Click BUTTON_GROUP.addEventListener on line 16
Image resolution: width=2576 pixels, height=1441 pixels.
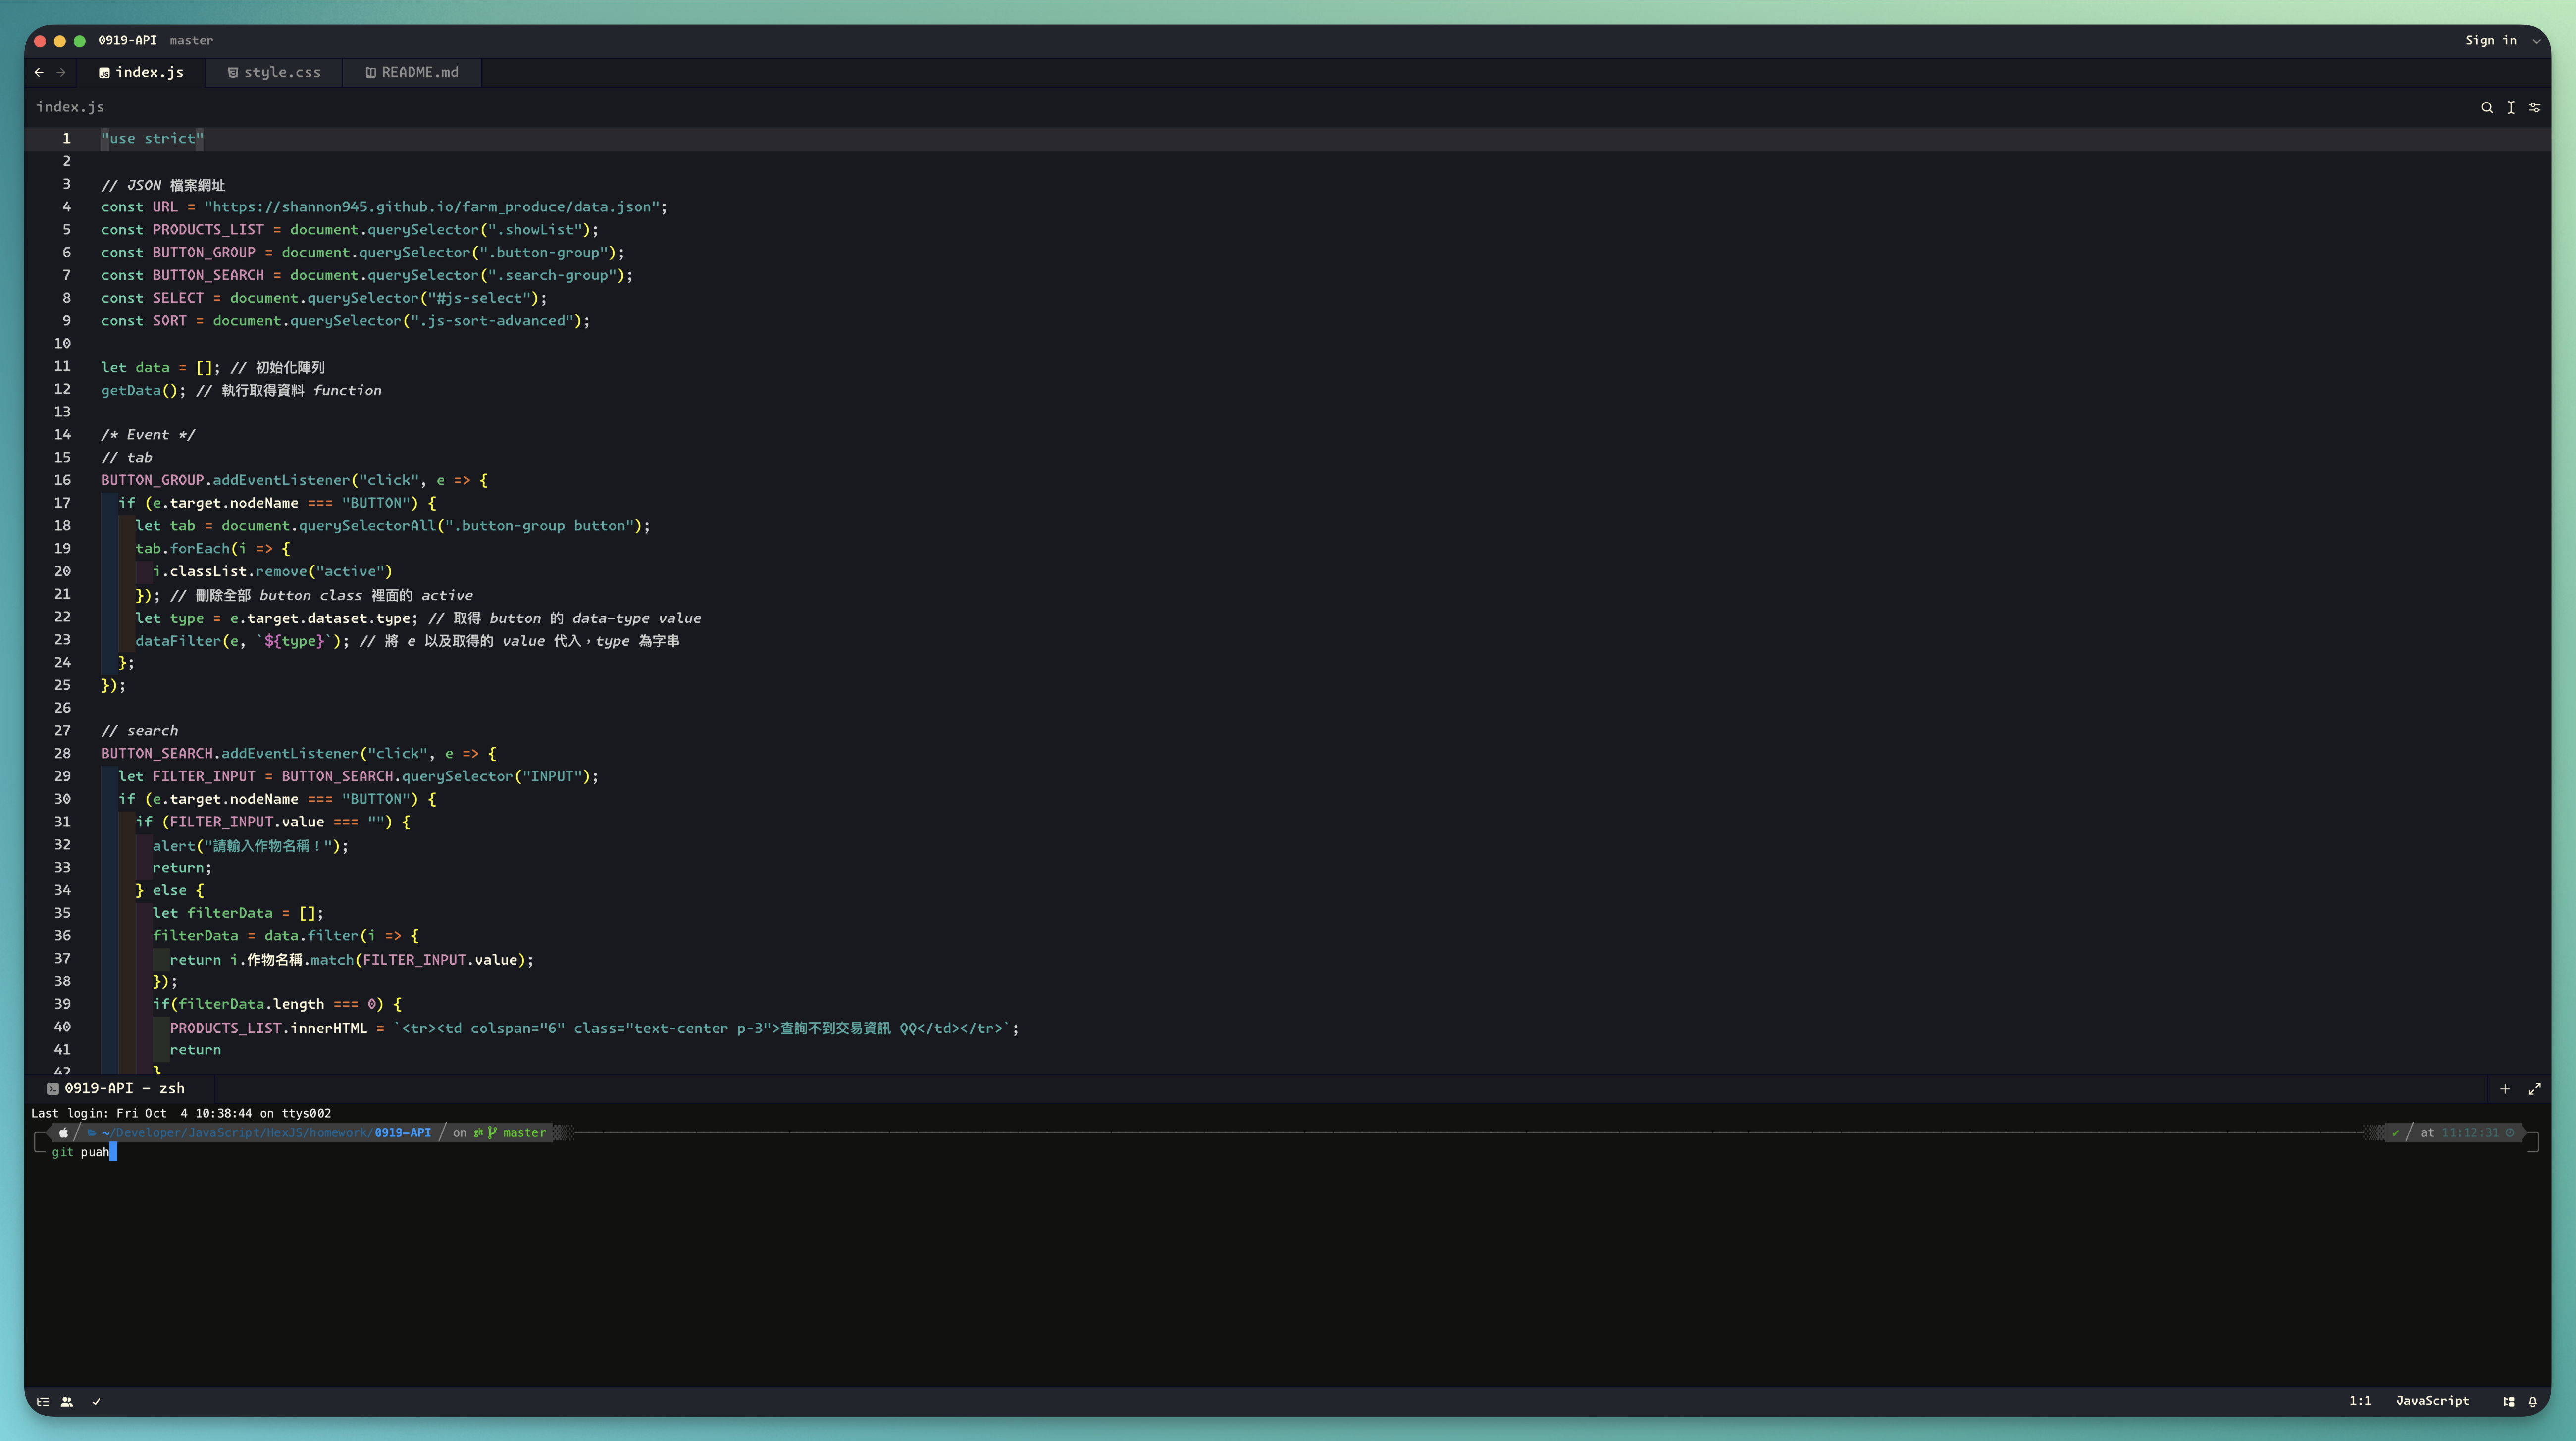225,480
